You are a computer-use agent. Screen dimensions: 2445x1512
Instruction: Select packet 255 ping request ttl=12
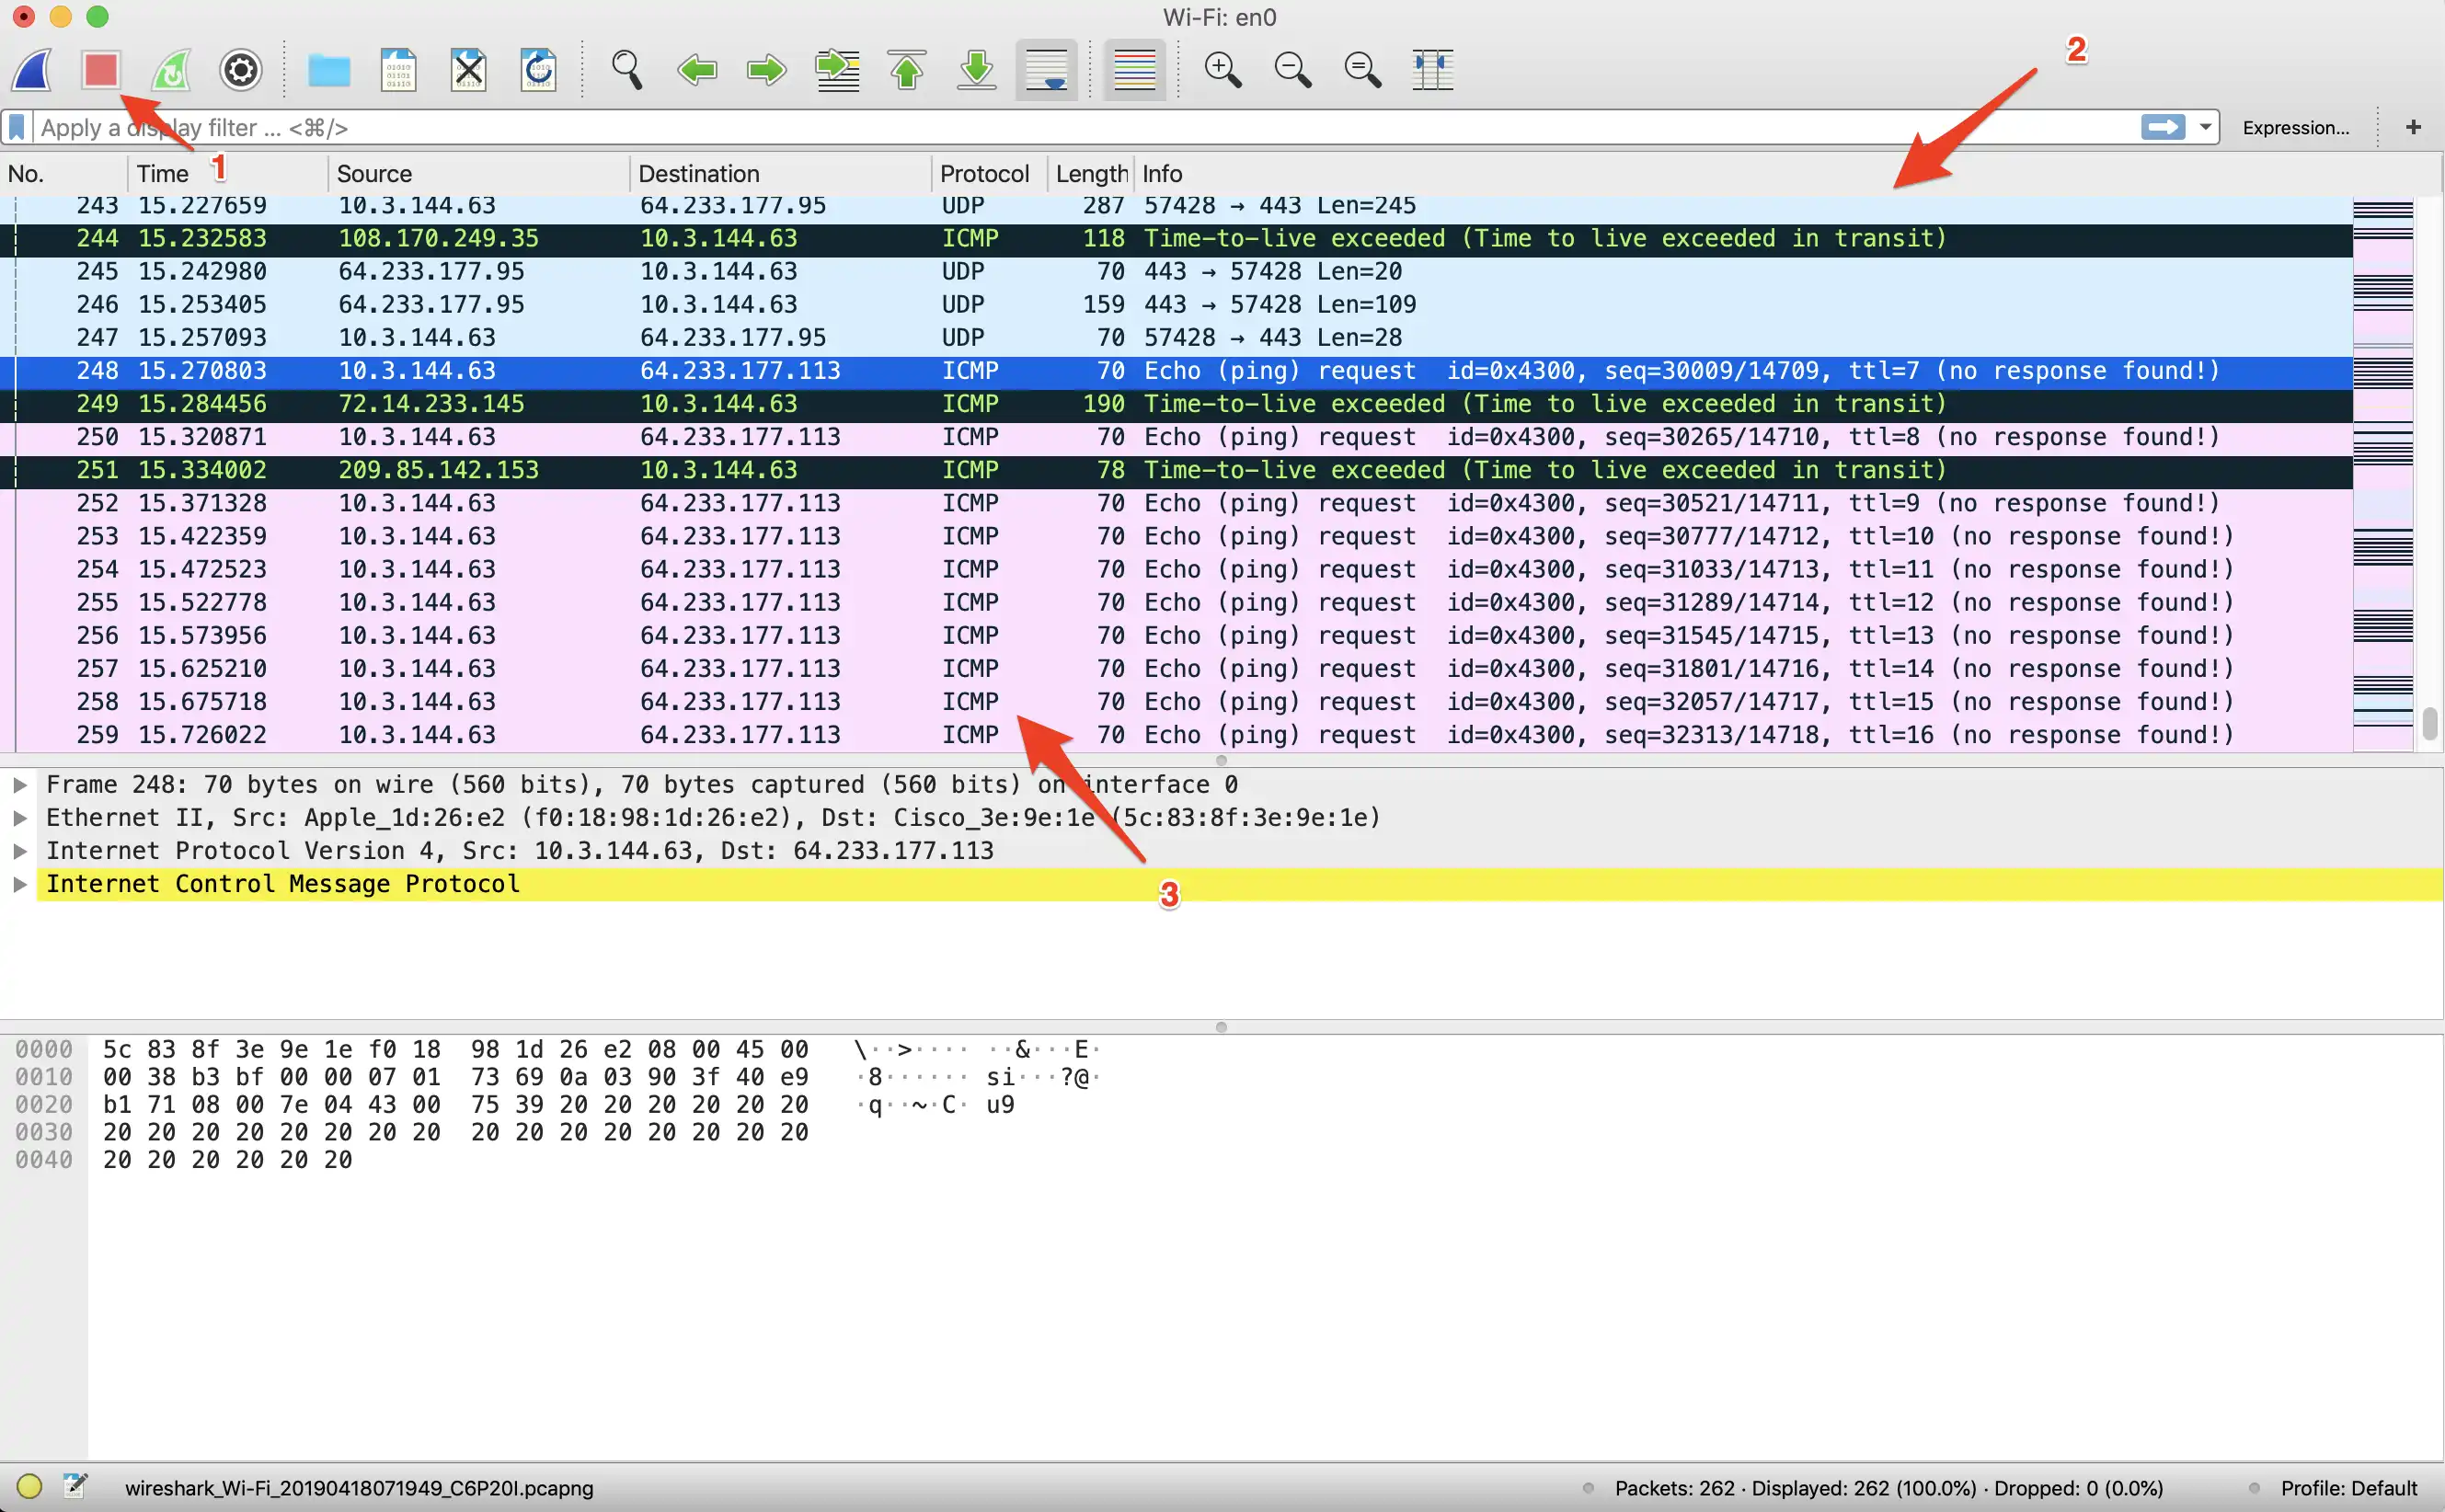pos(1176,603)
